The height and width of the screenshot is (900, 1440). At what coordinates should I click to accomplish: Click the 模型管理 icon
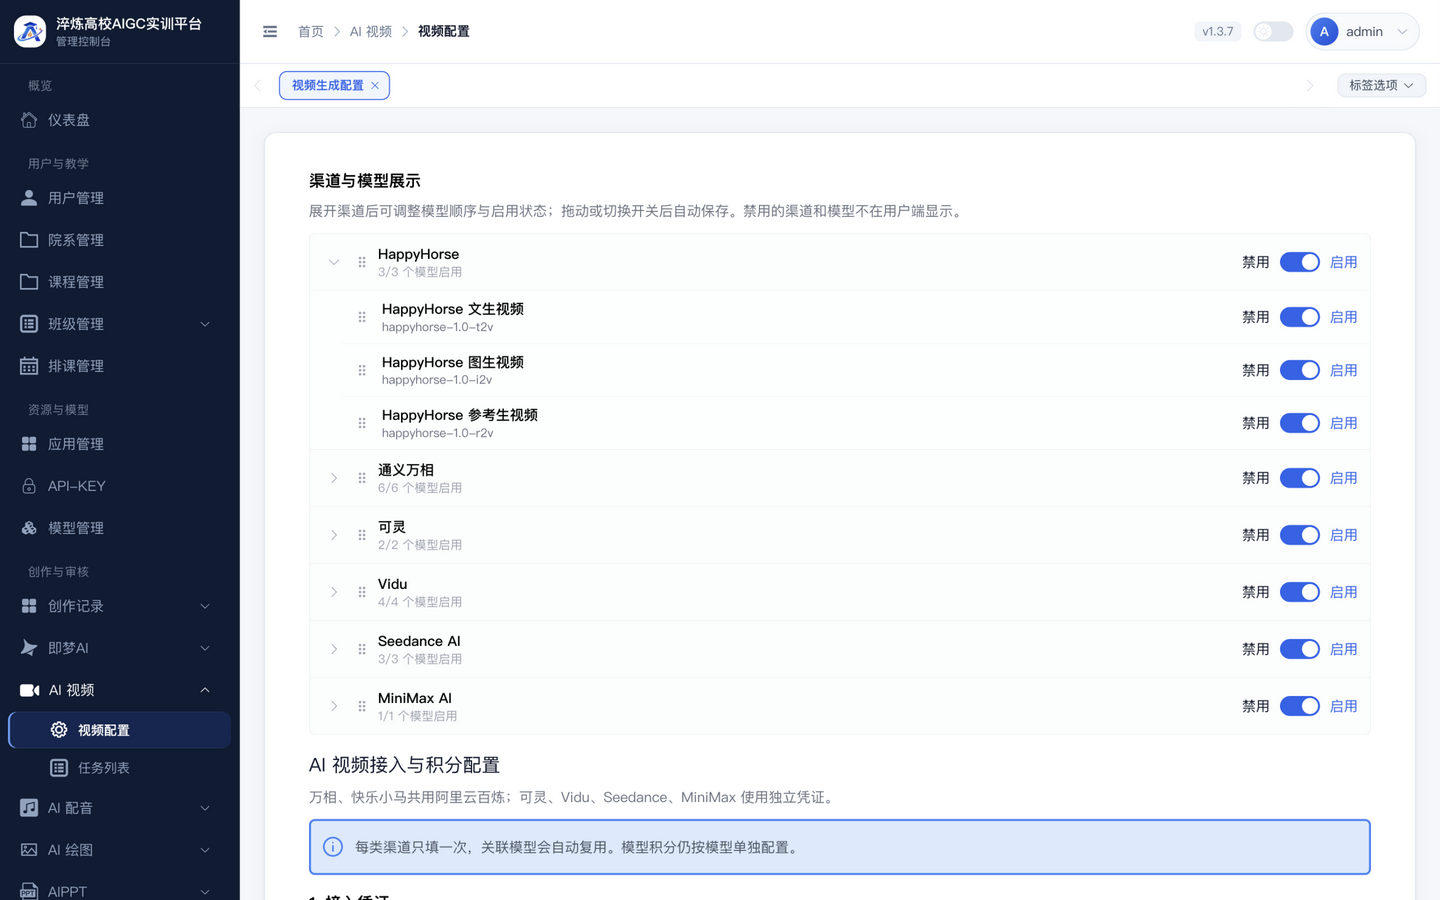[29, 528]
